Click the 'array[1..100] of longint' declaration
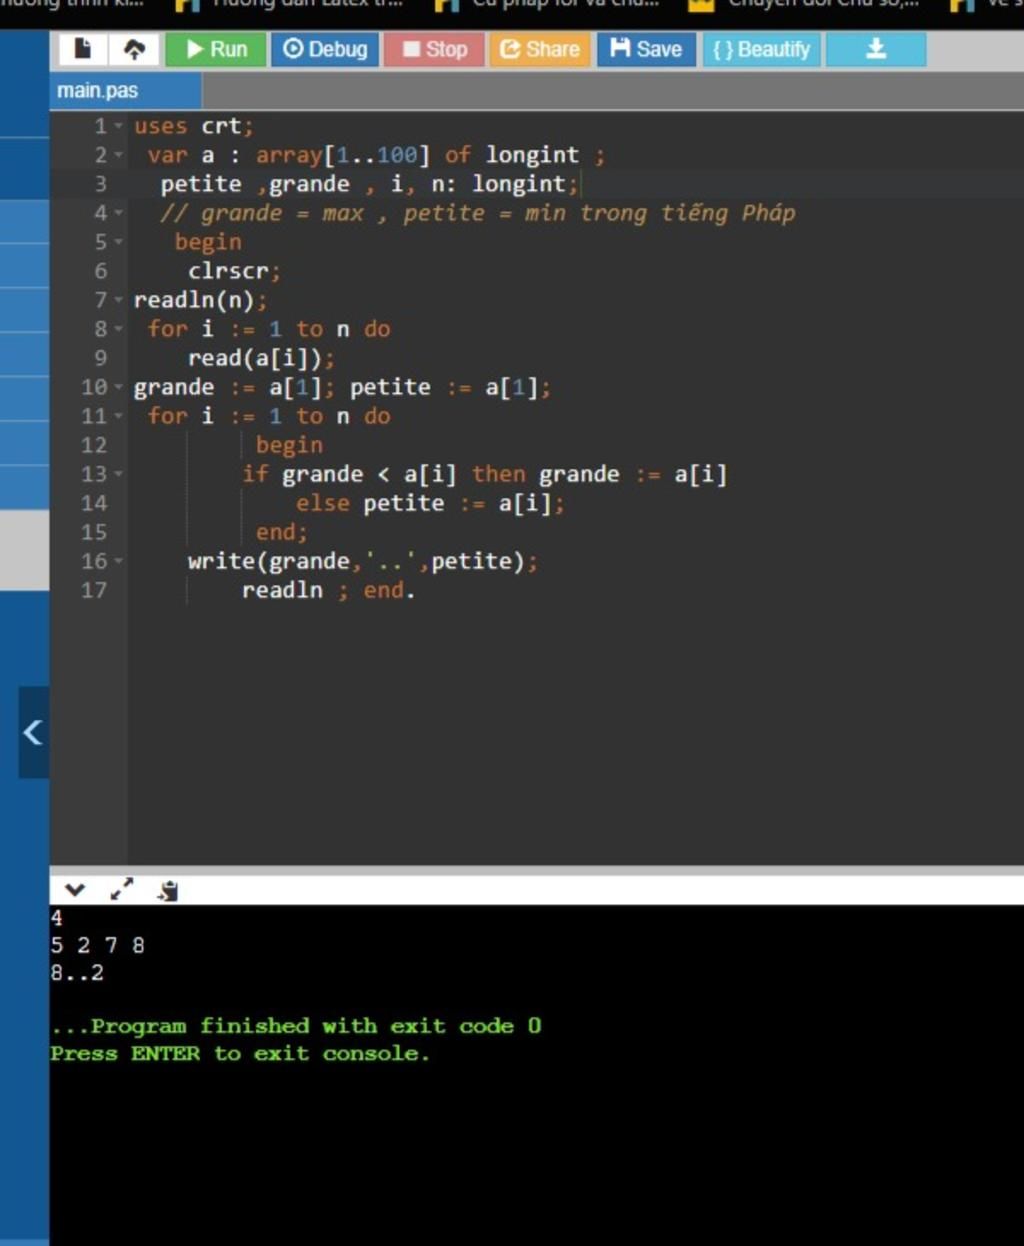 [417, 155]
